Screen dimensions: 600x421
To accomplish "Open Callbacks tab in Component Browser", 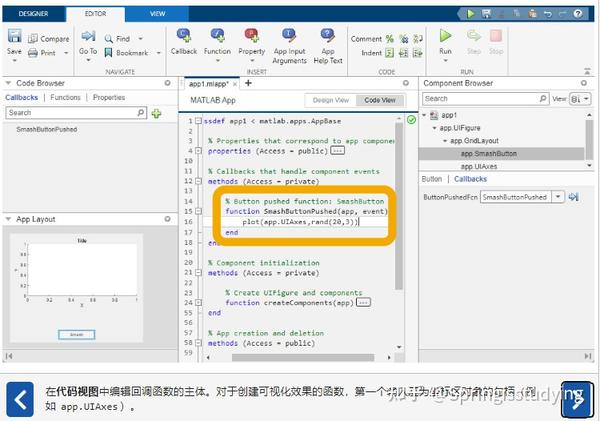I will pos(471,179).
